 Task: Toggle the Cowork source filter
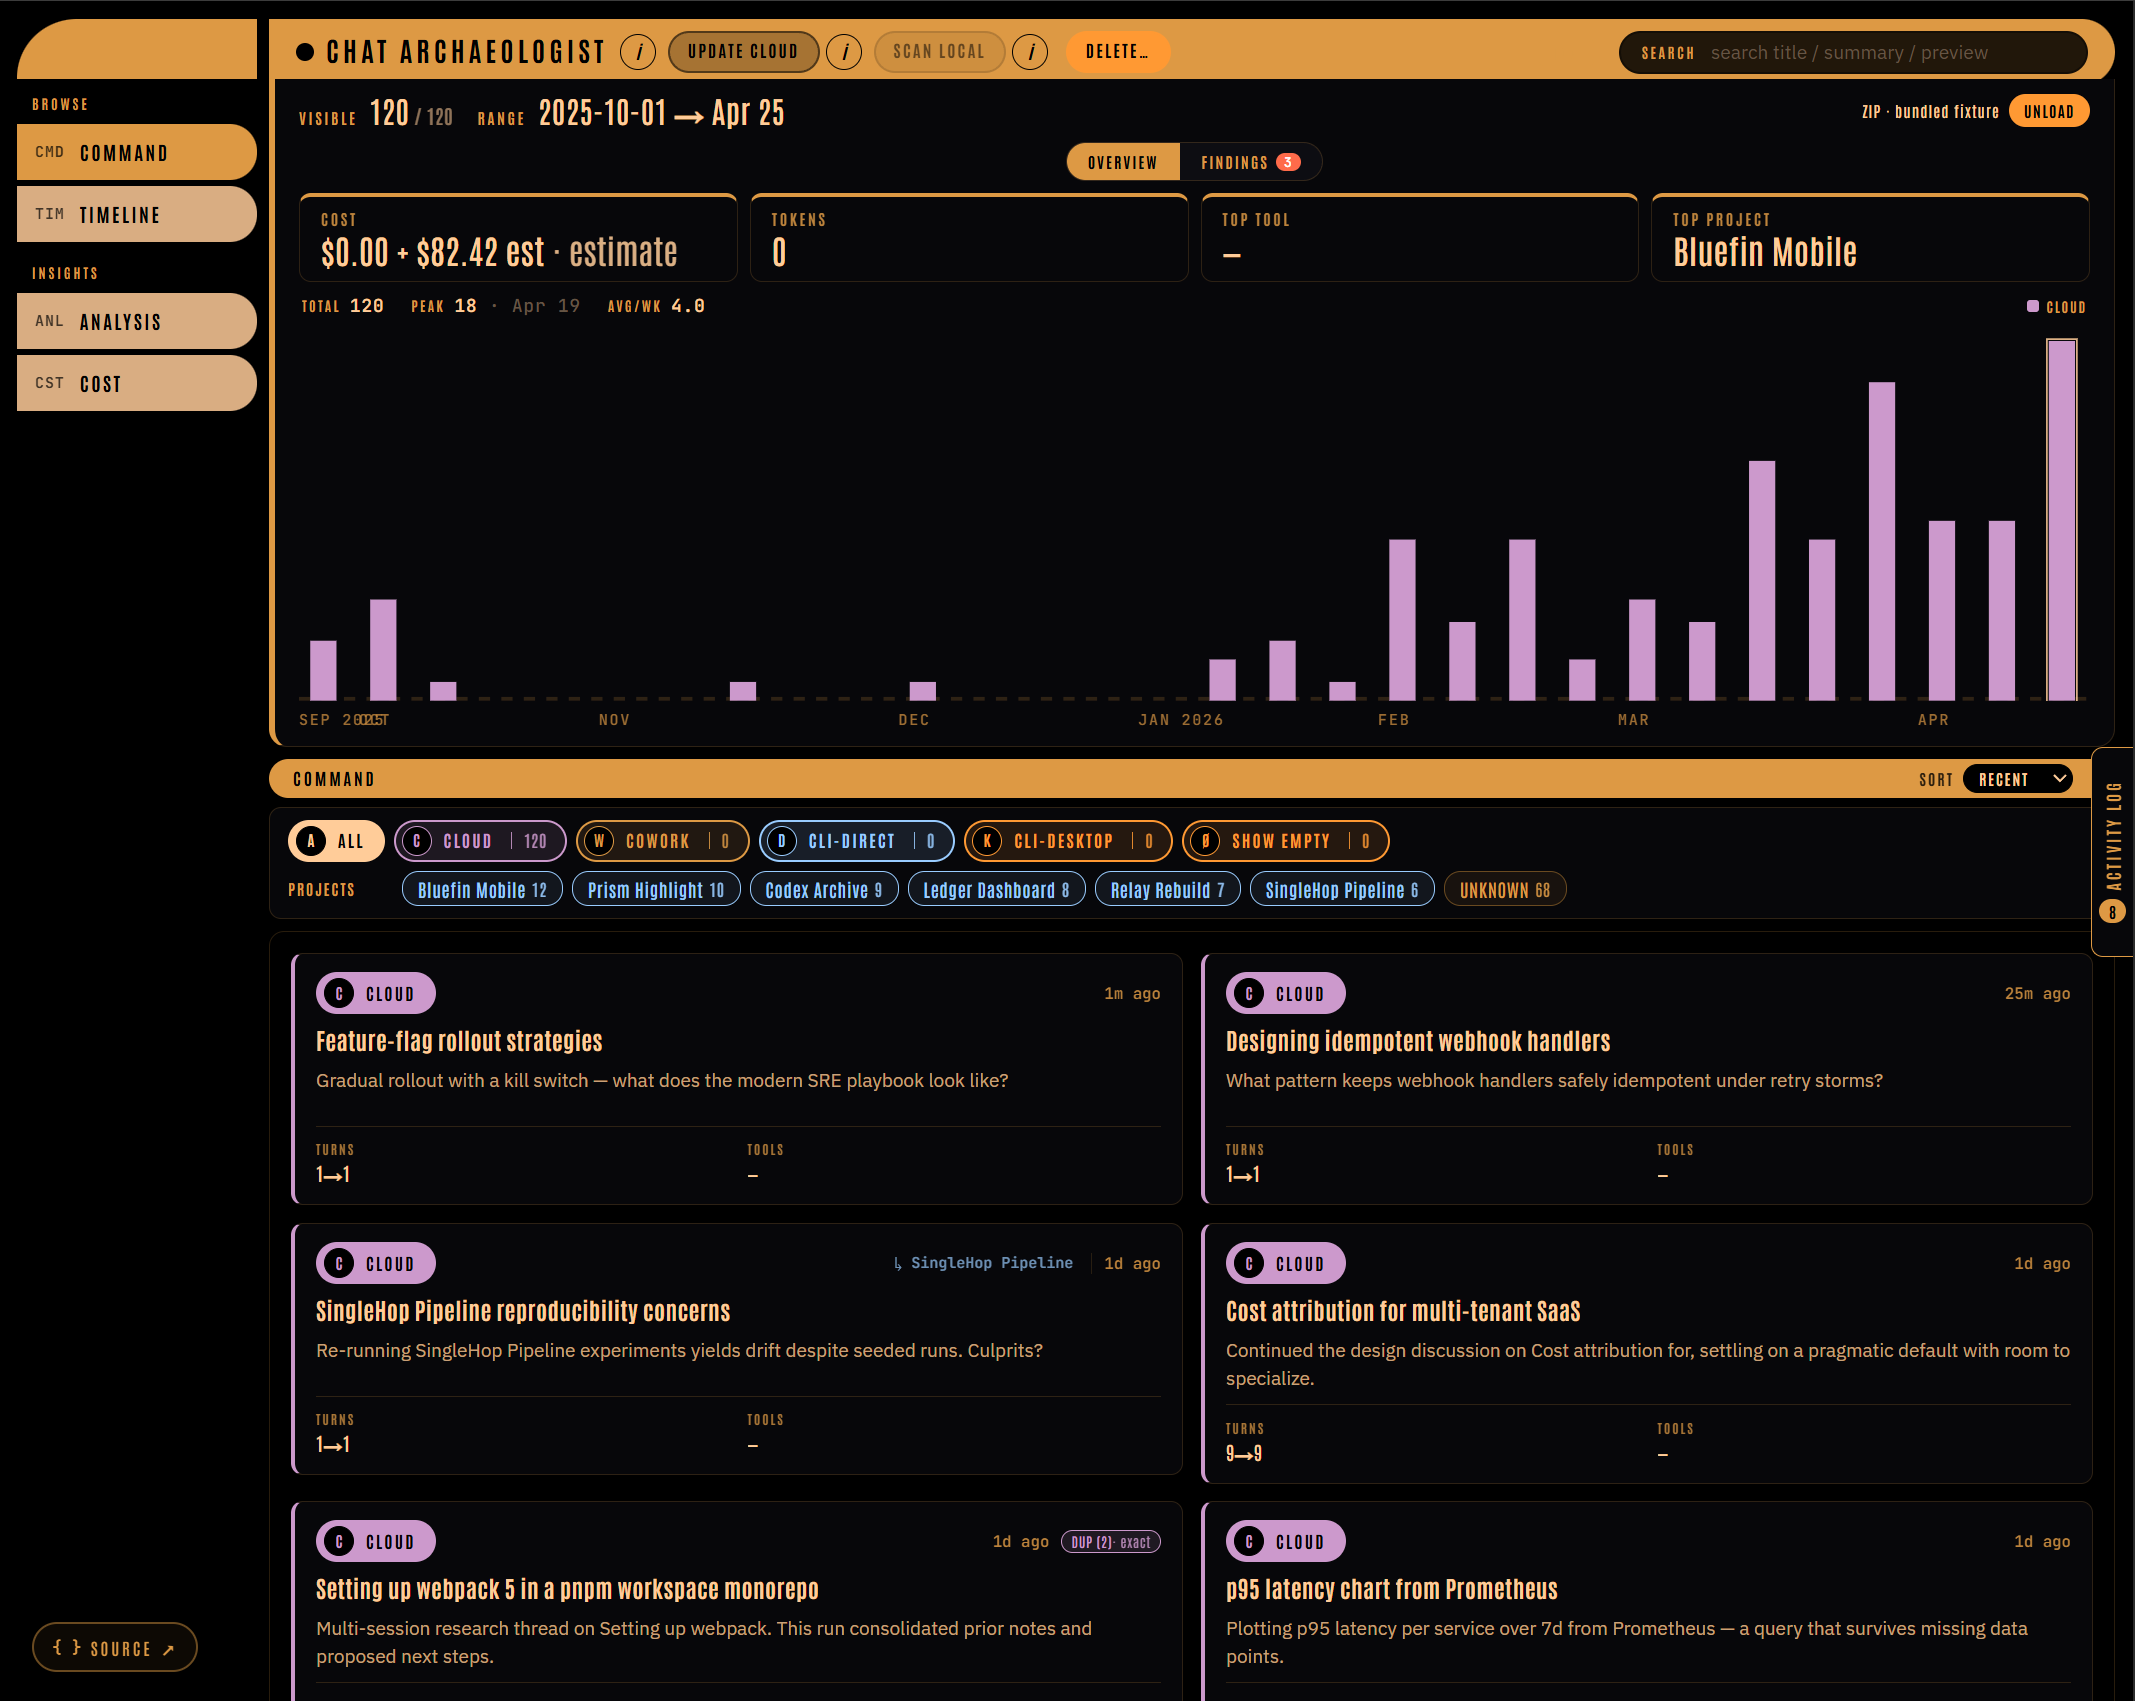pyautogui.click(x=663, y=841)
